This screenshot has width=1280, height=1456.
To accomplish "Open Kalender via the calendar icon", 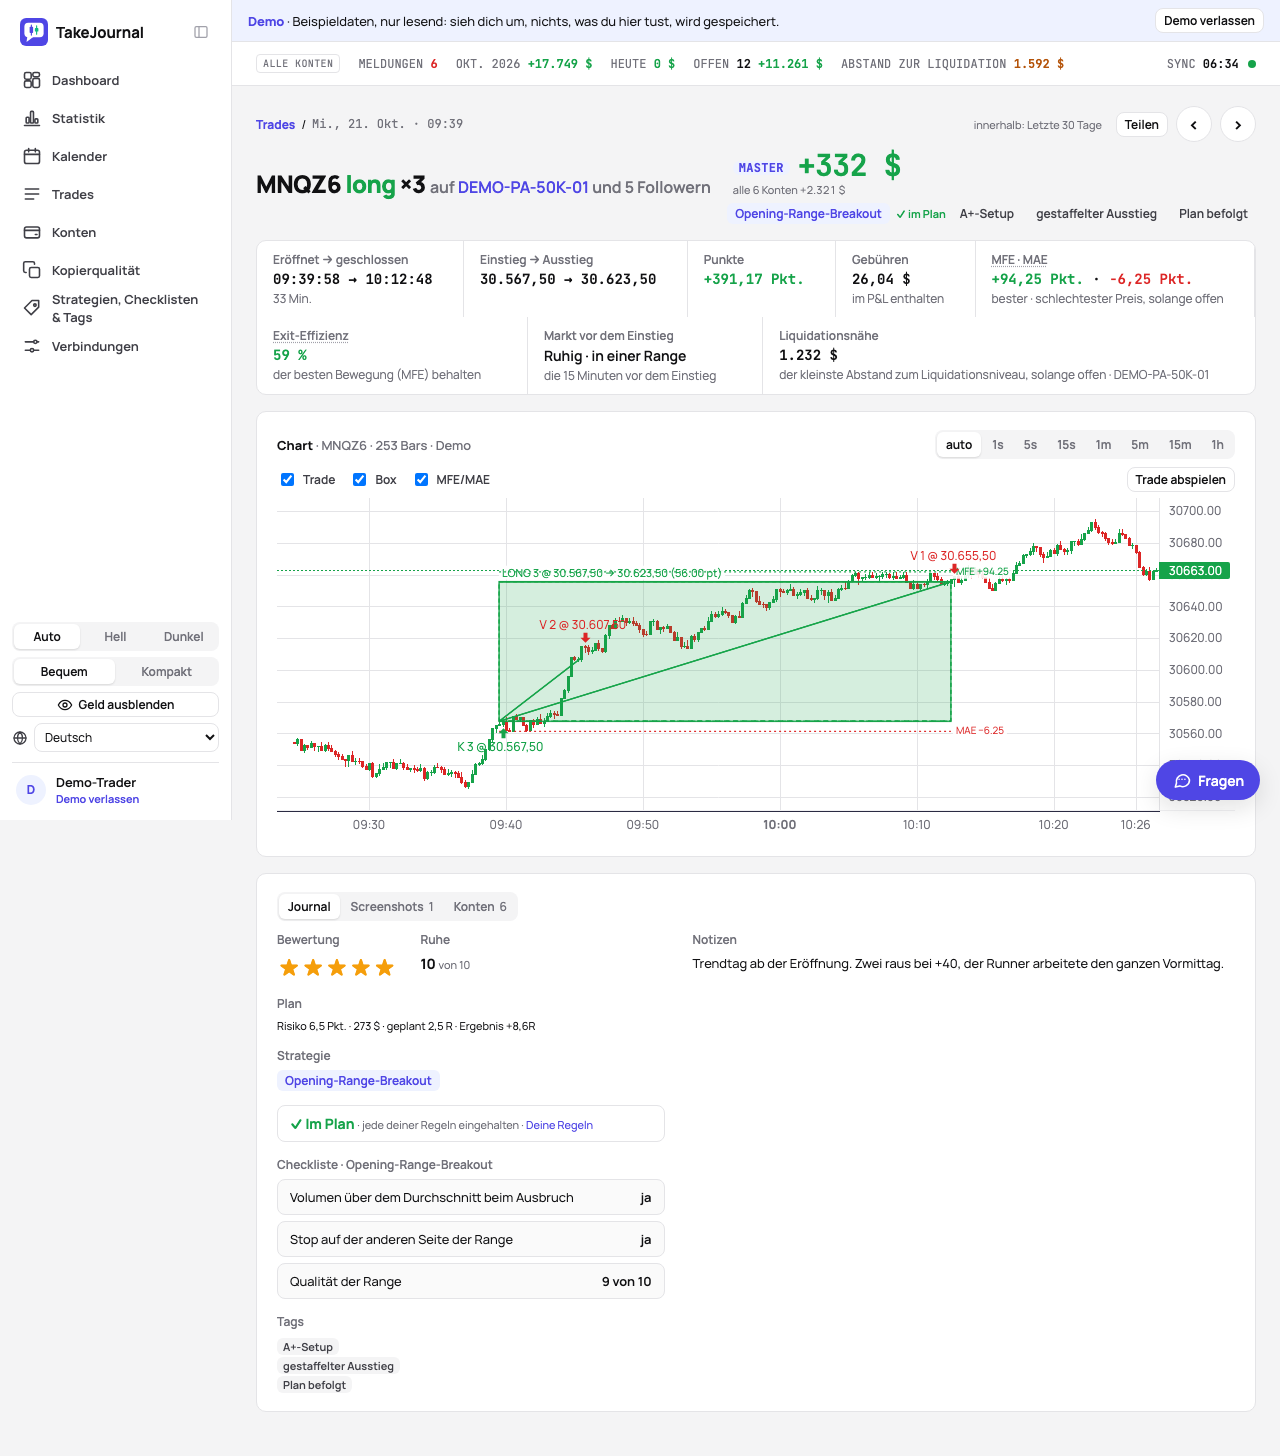I will click(x=32, y=156).
